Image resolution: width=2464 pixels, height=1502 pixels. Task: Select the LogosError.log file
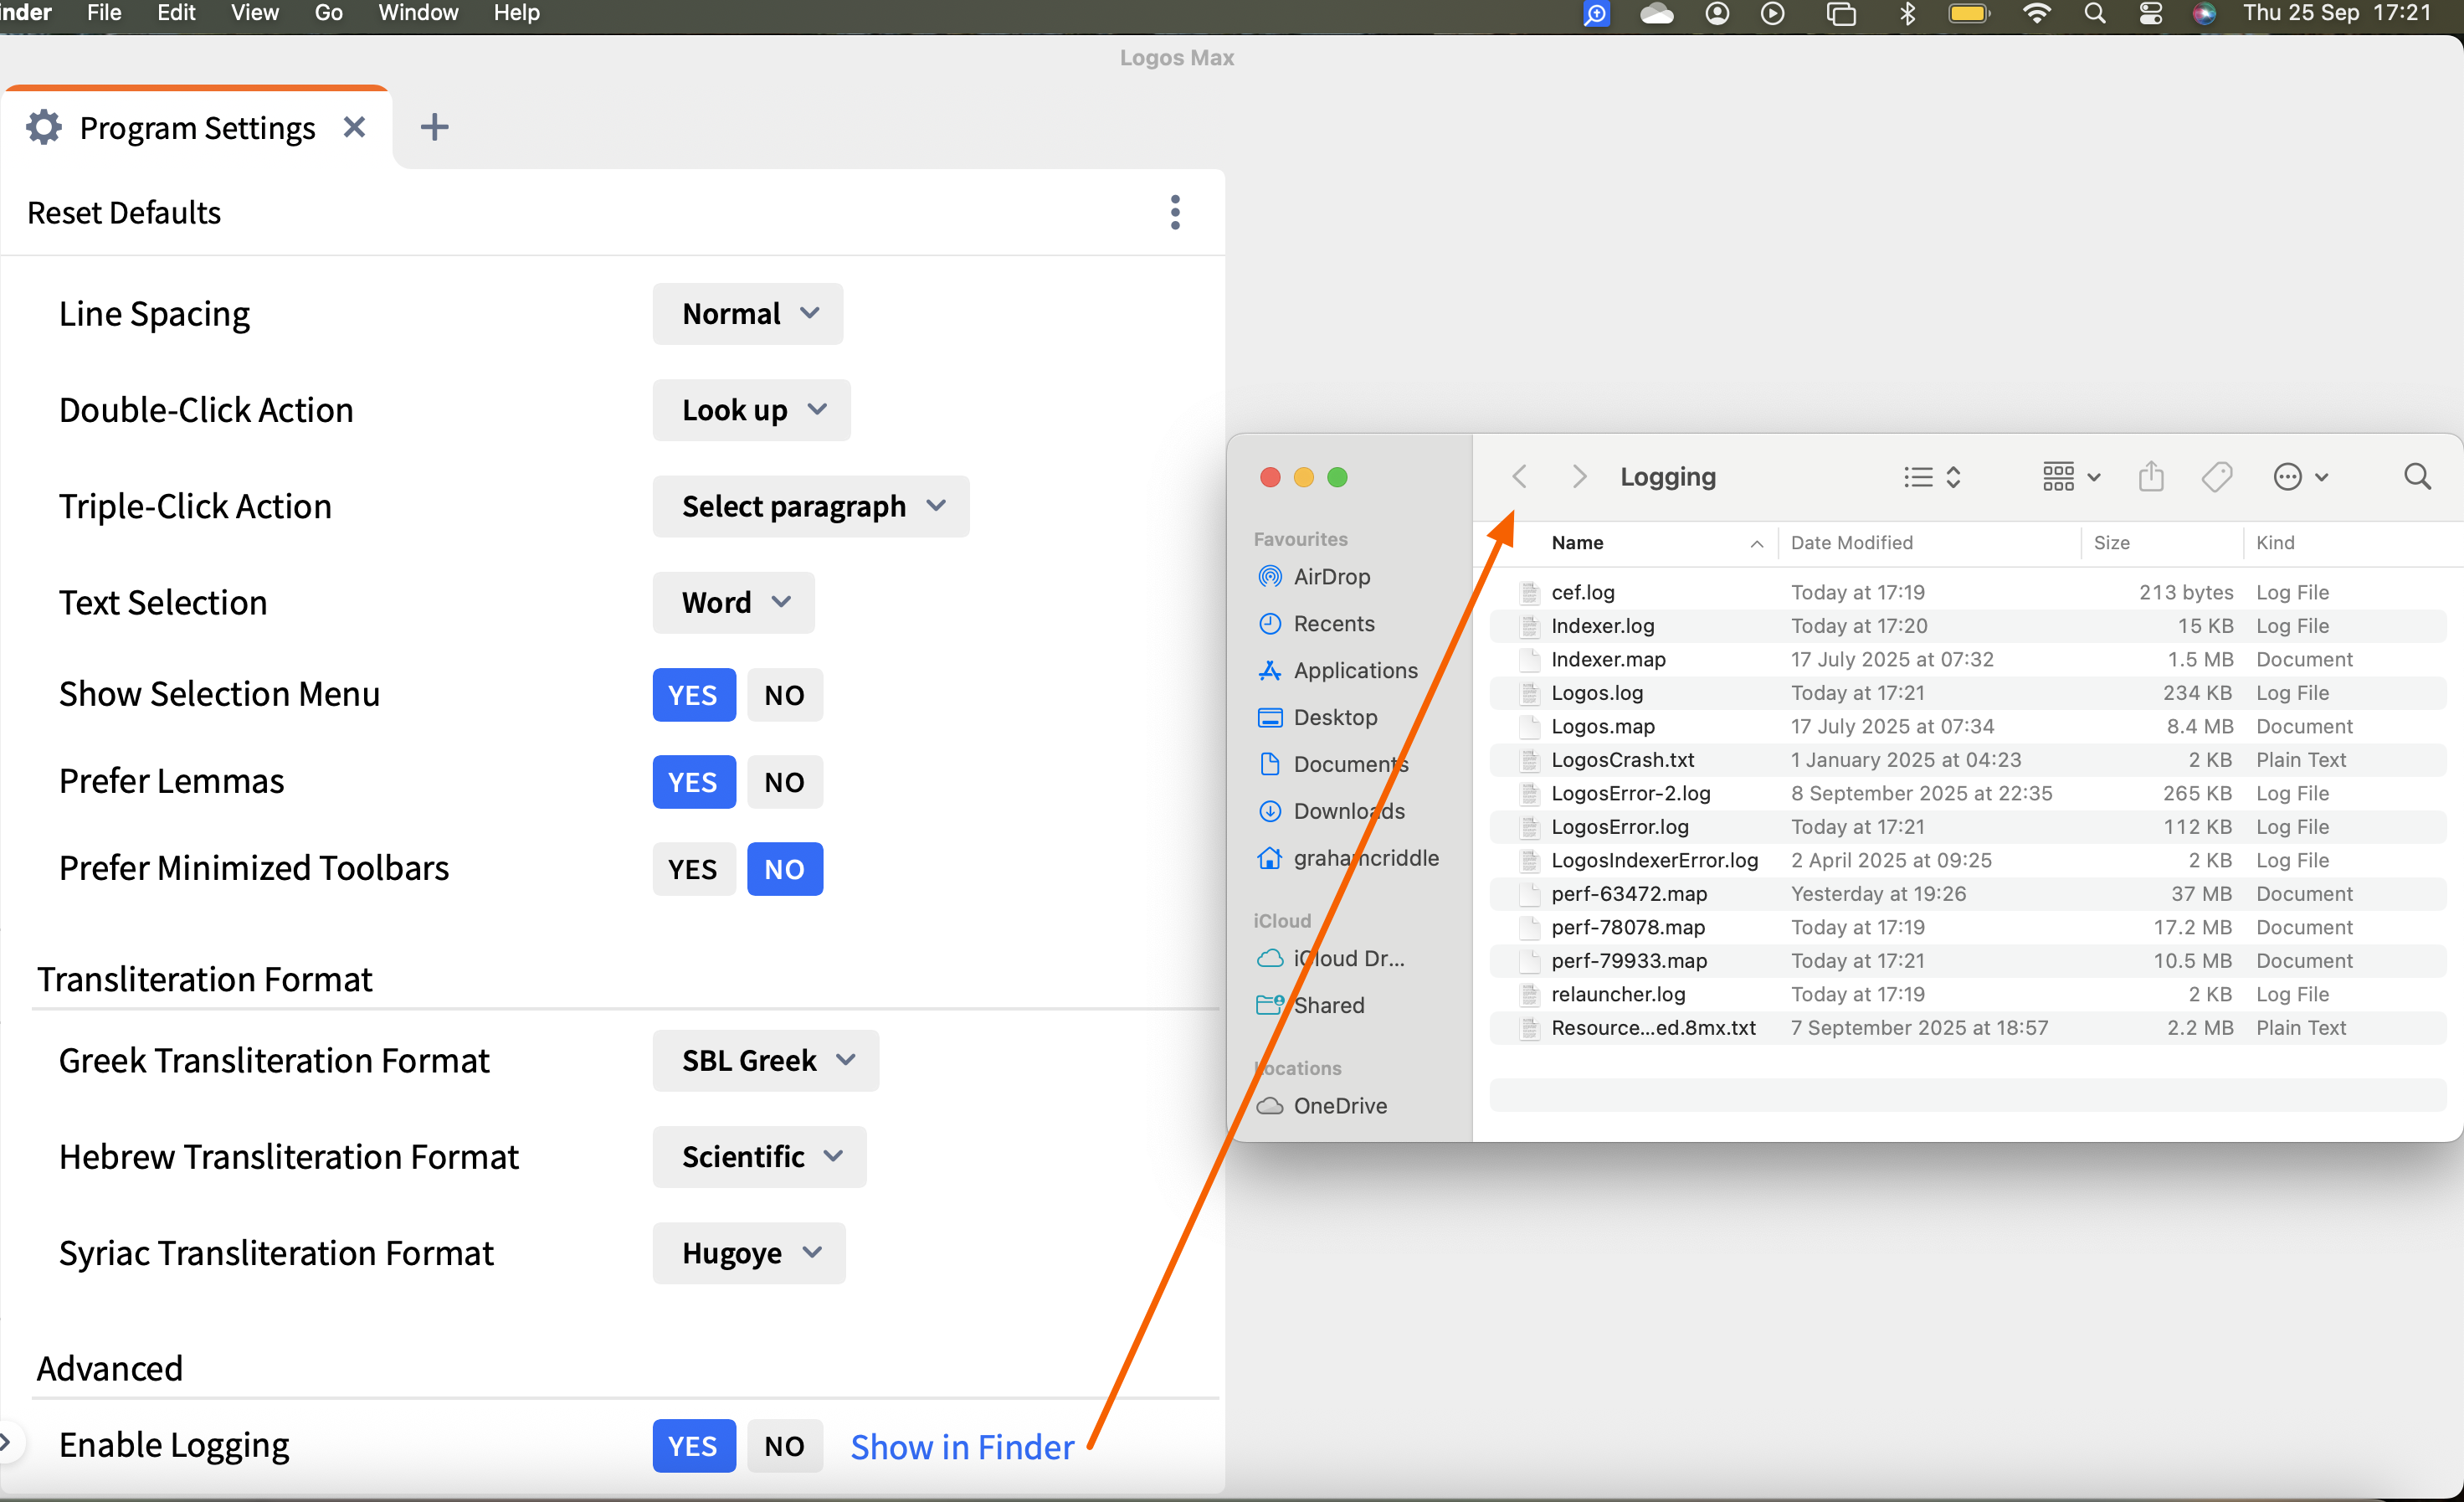coord(1968,826)
